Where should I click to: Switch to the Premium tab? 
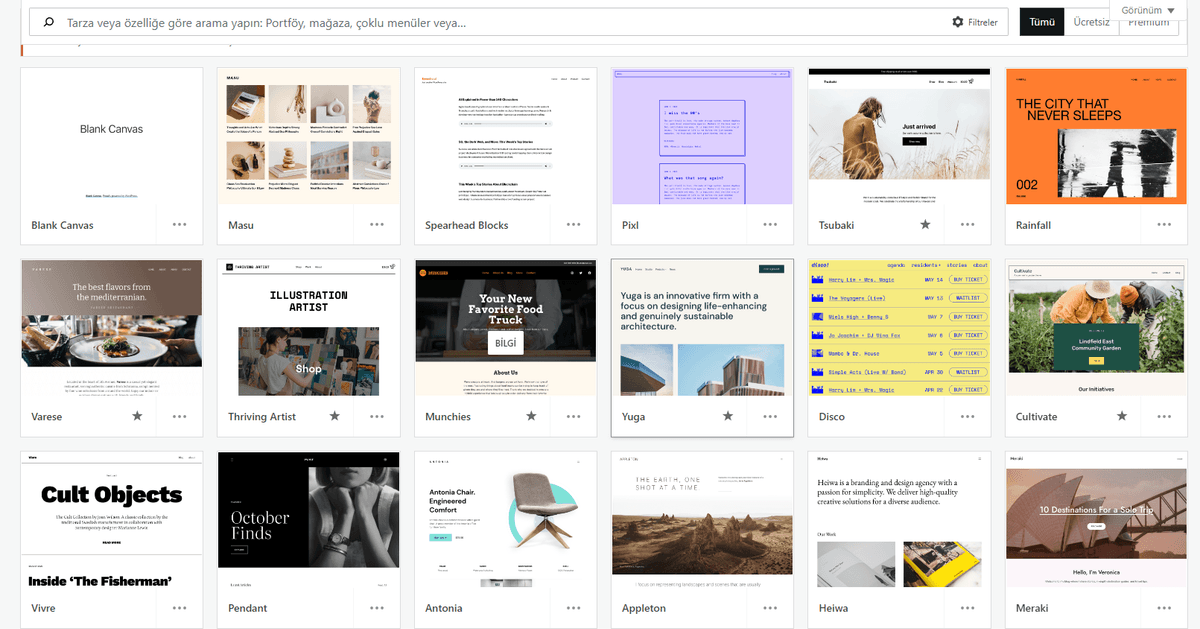tap(1148, 24)
